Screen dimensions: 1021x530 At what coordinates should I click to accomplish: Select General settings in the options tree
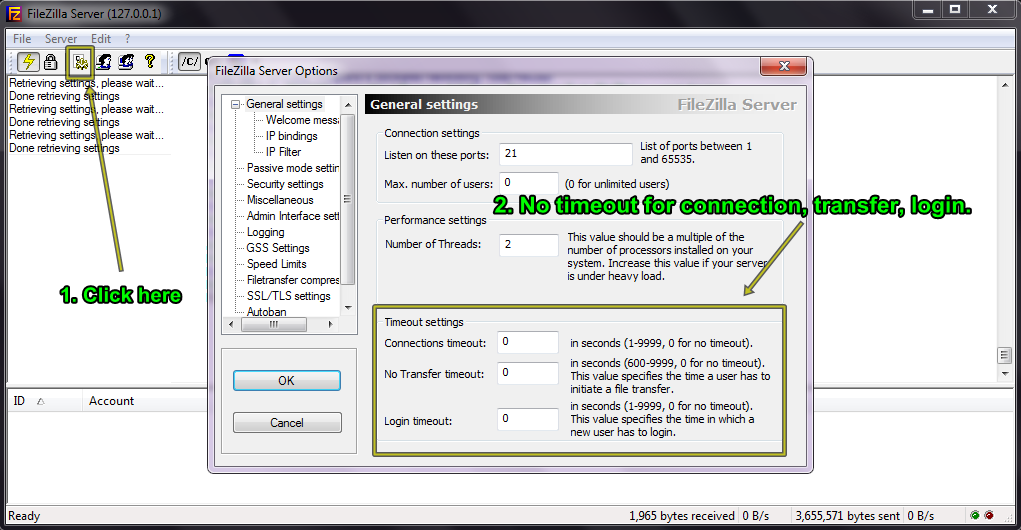coord(284,104)
